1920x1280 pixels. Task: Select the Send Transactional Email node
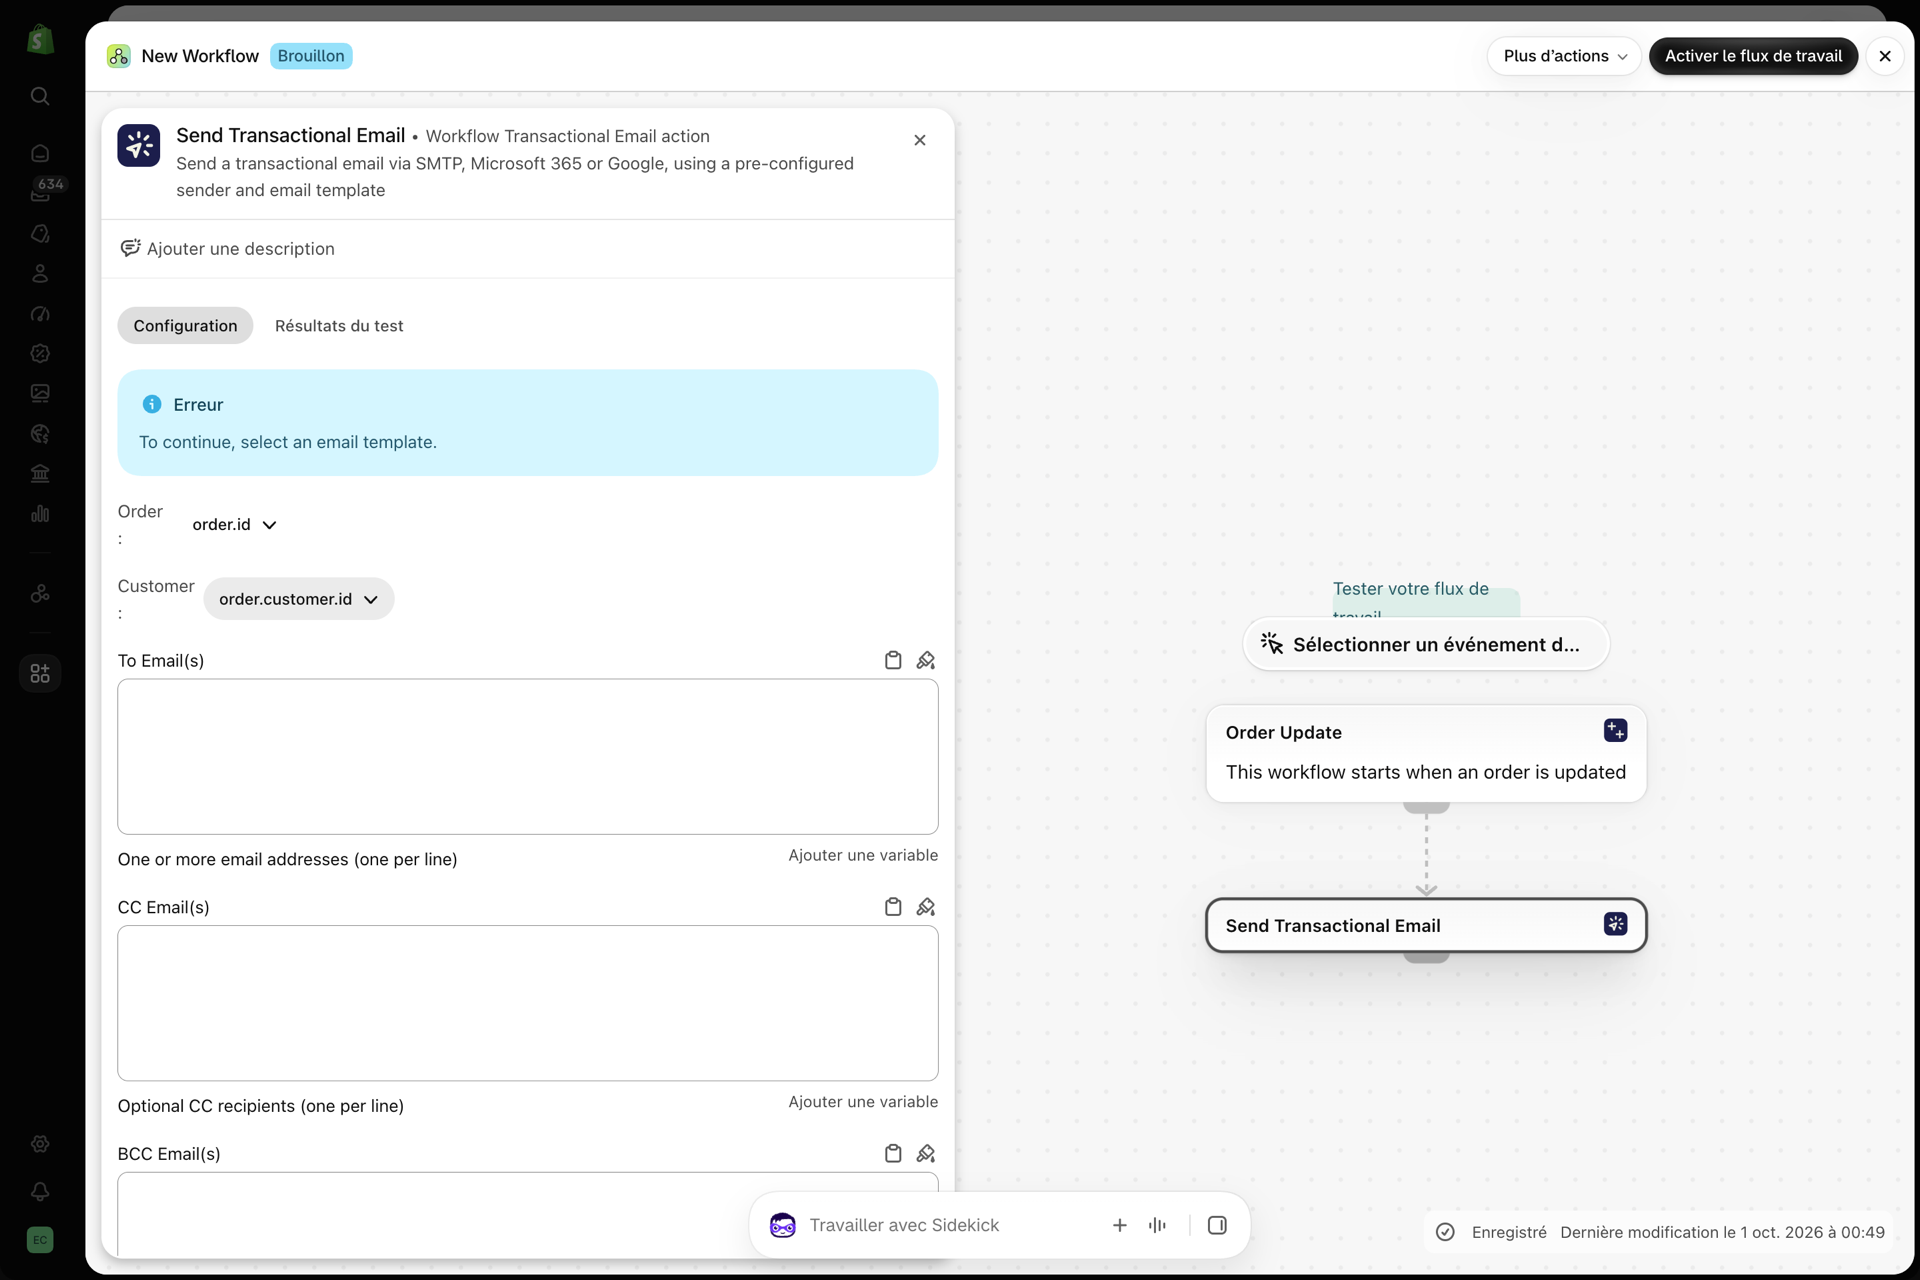[x=1426, y=925]
